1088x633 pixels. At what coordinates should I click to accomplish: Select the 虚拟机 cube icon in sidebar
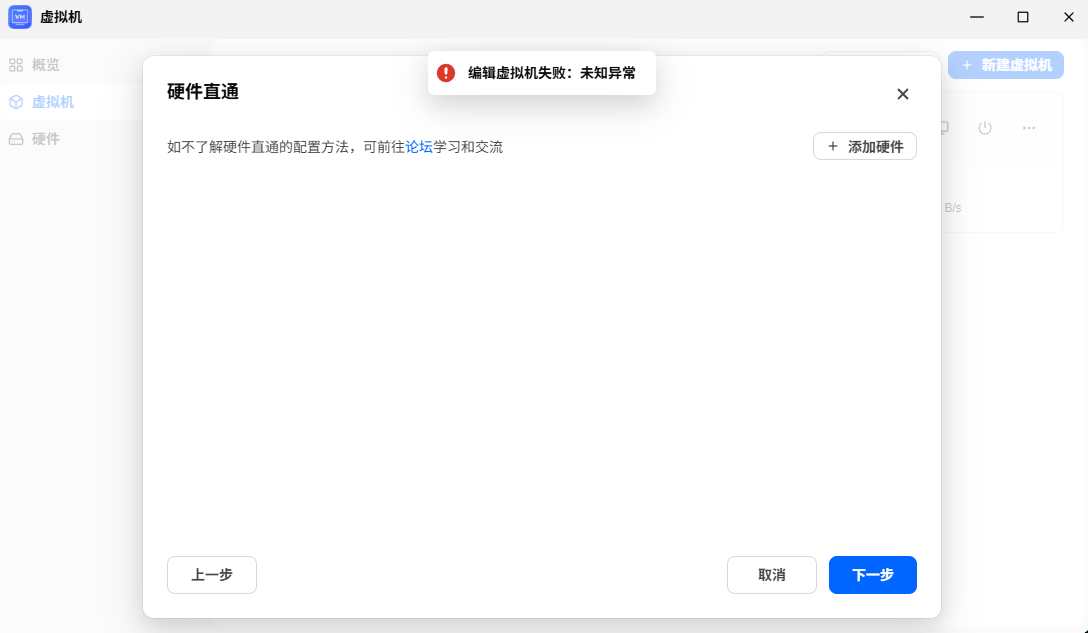16,102
